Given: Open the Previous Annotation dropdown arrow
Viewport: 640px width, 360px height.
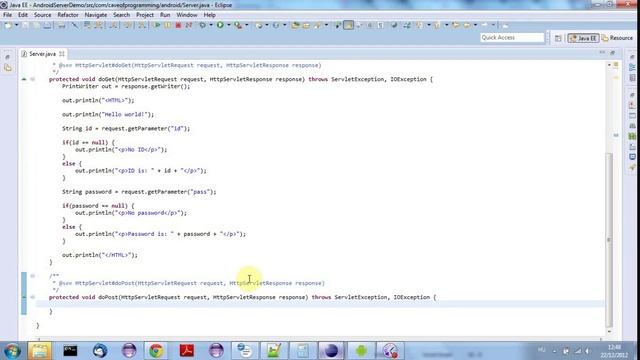Looking at the screenshot, I should (x=447, y=25).
